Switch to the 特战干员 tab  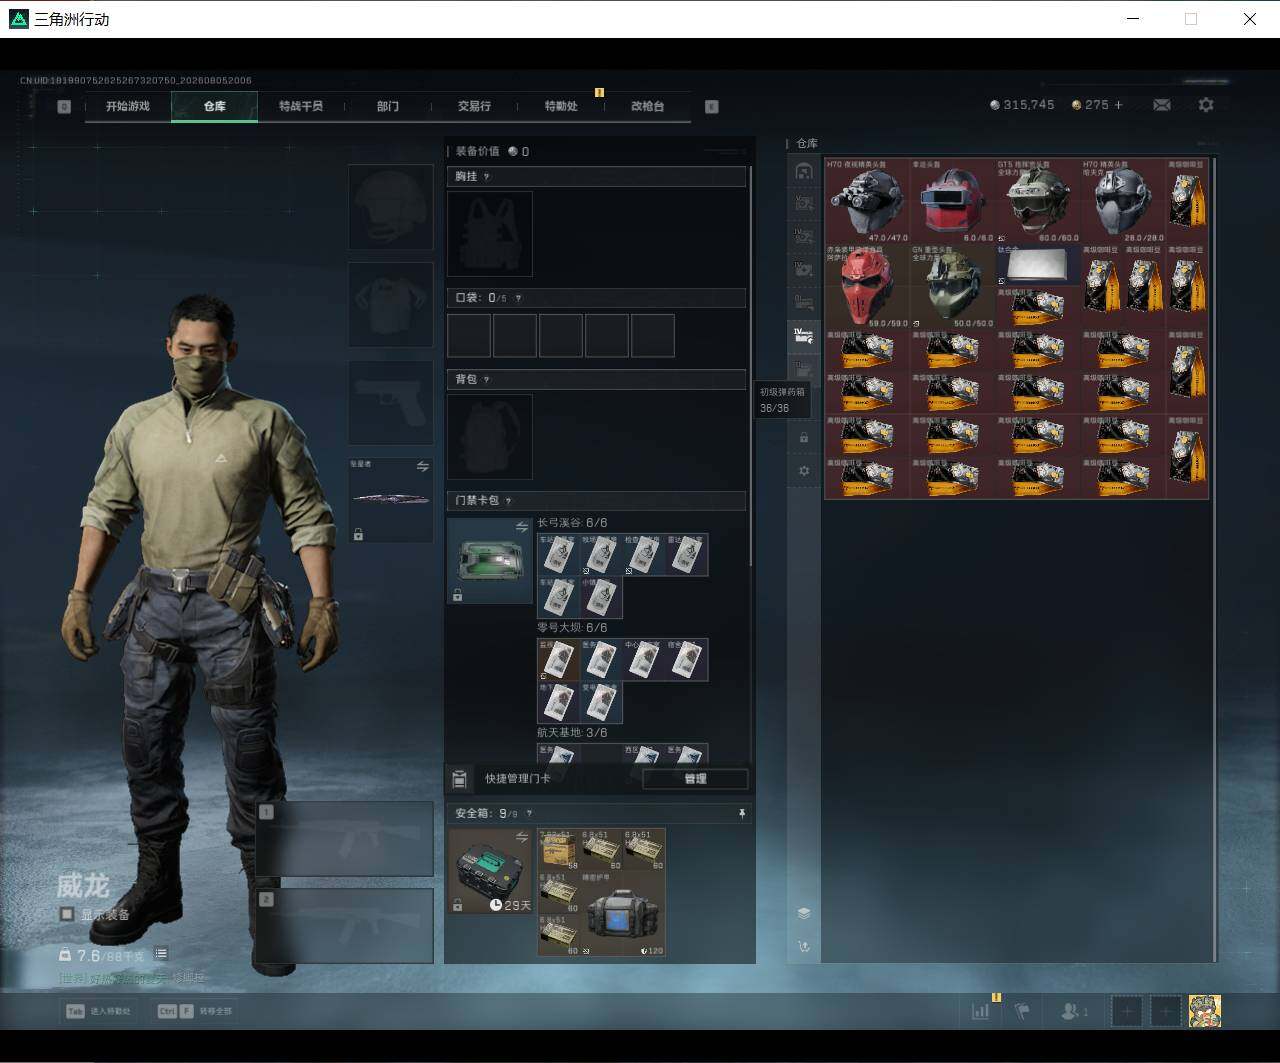tap(301, 106)
